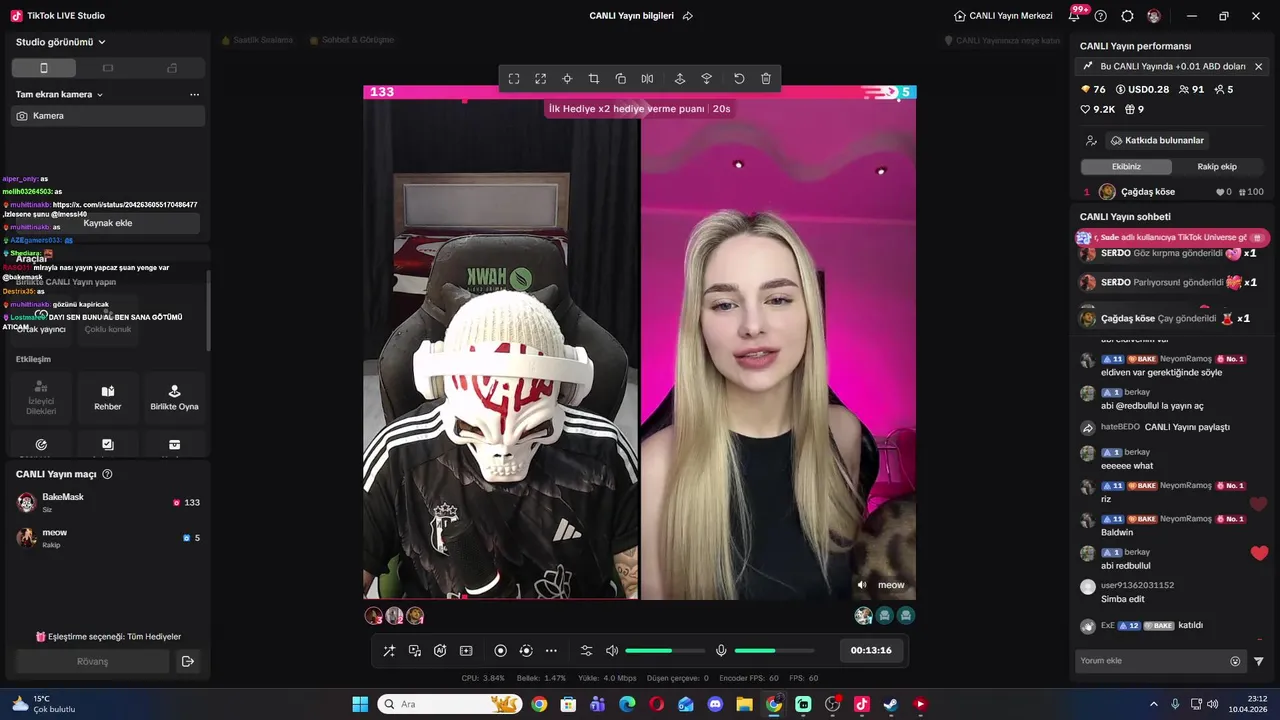Click the duplicate source icon
This screenshot has height=720, width=1280.
[x=620, y=79]
